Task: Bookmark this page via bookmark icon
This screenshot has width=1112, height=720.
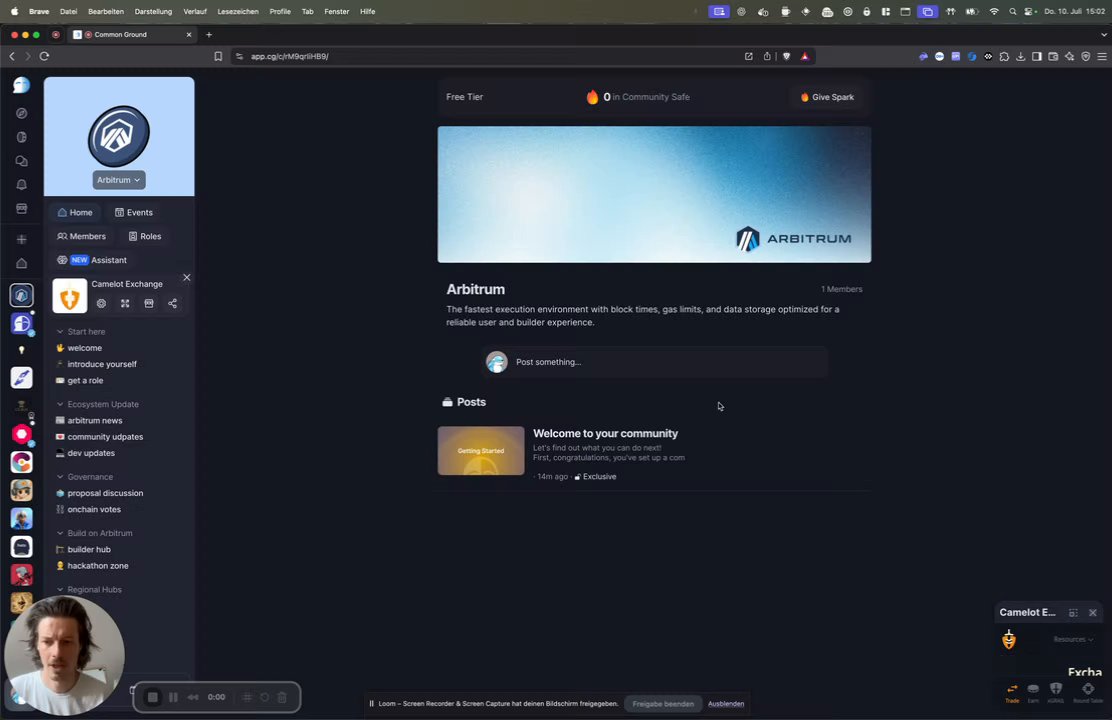Action: (x=218, y=56)
